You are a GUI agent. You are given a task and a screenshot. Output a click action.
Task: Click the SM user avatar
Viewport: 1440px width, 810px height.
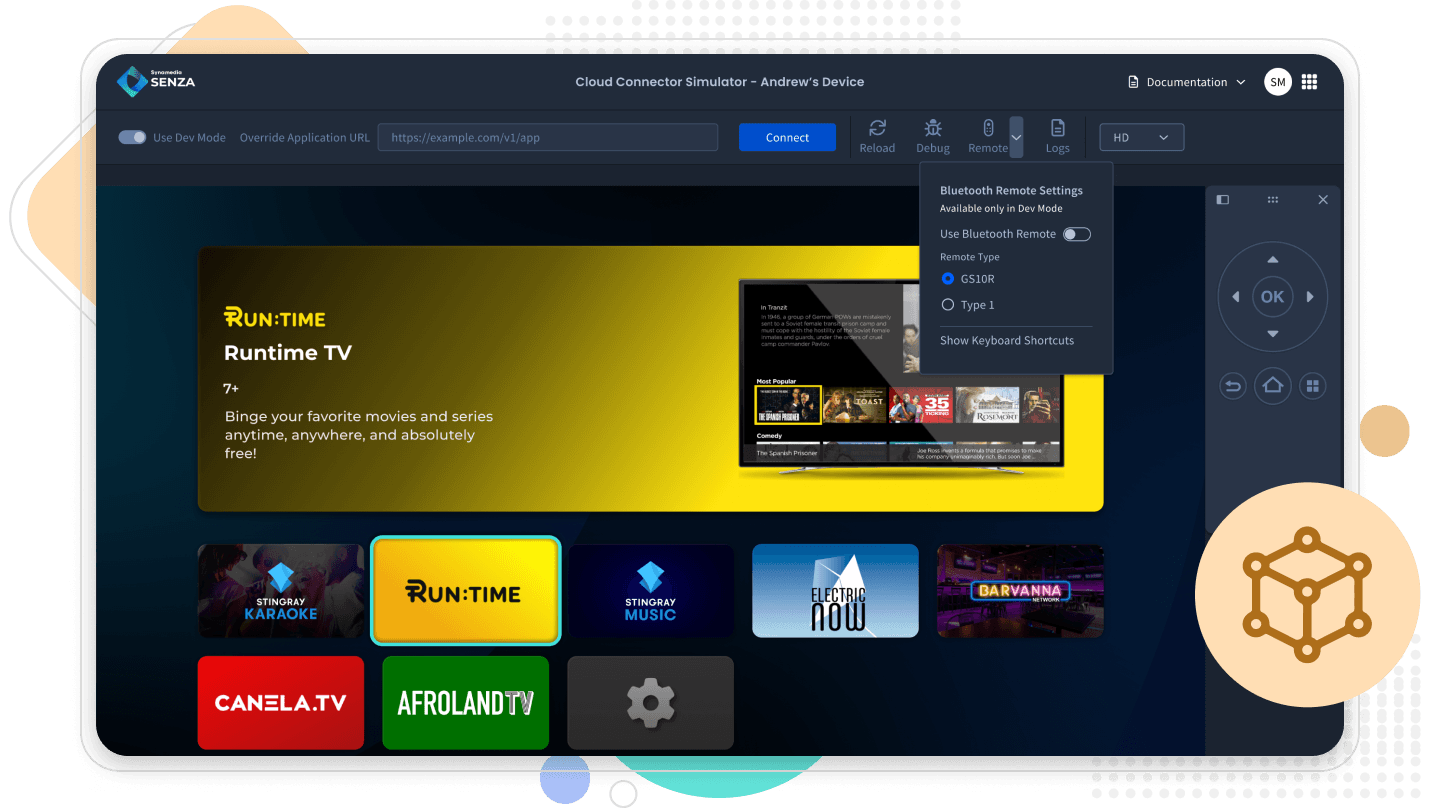[x=1277, y=82]
